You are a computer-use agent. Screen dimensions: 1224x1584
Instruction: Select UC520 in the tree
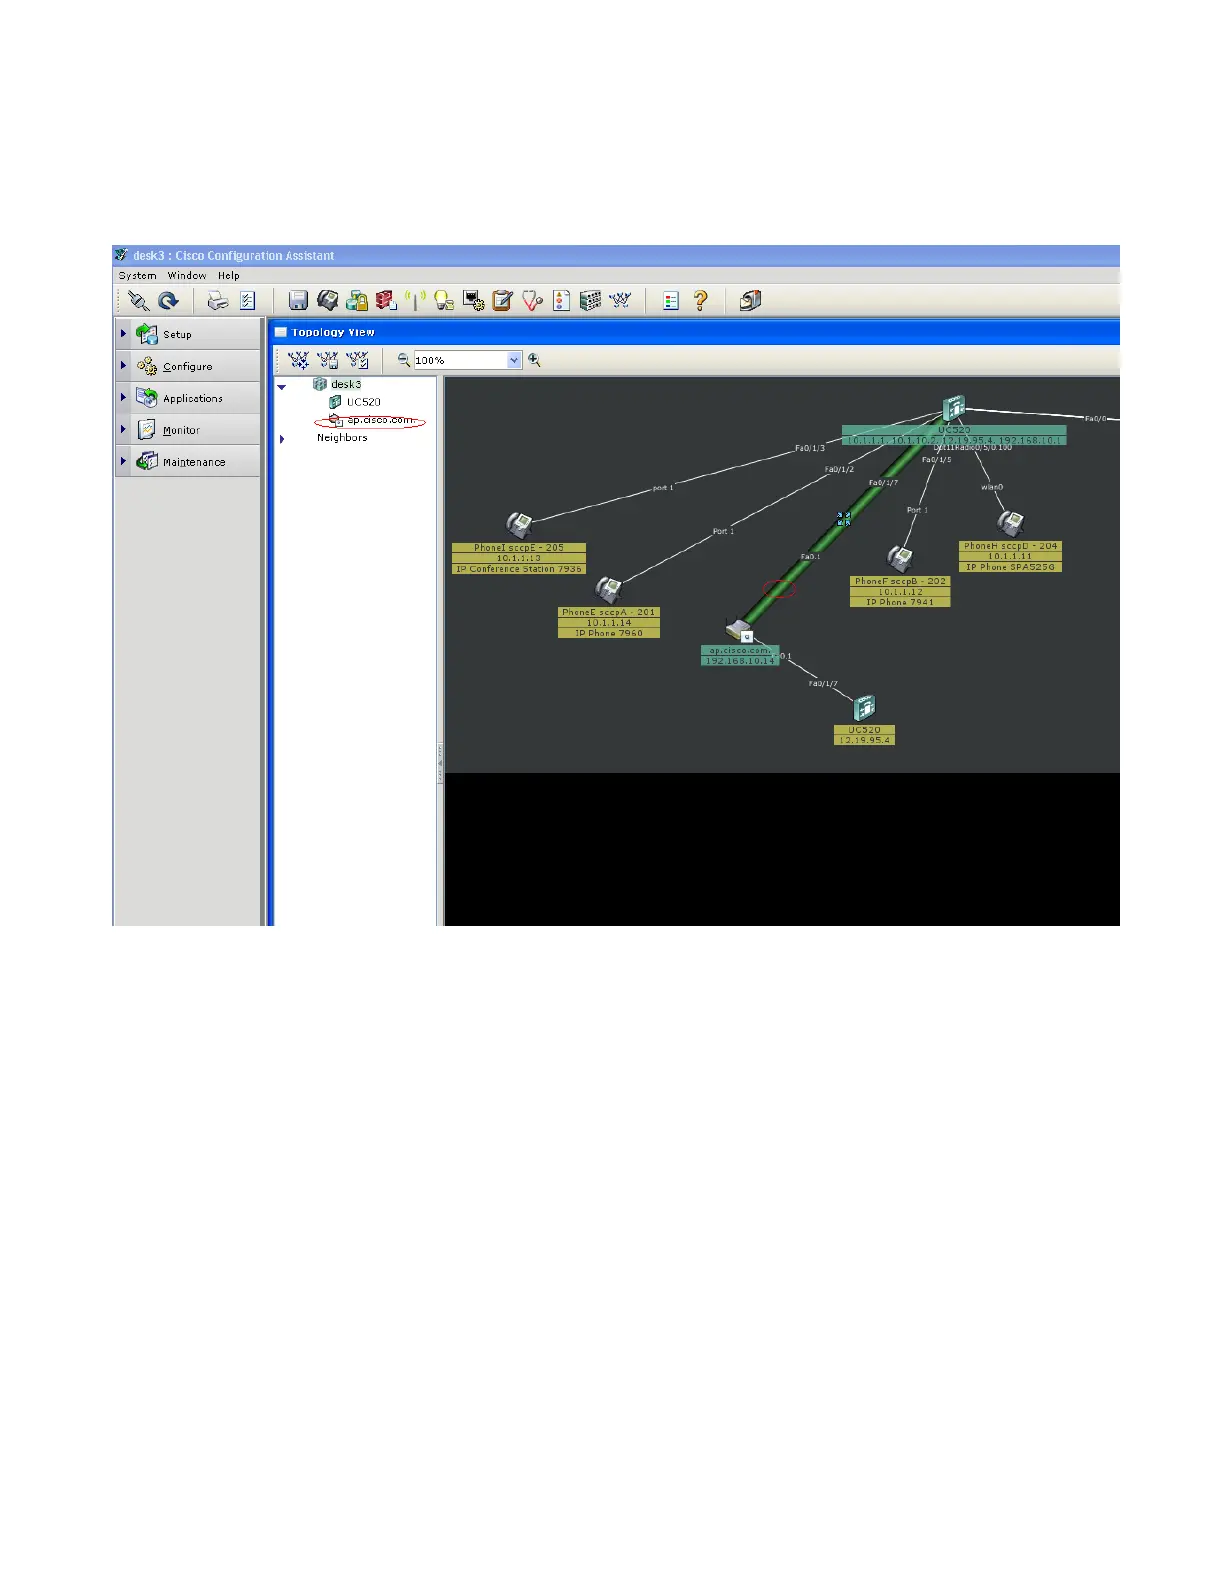point(364,402)
